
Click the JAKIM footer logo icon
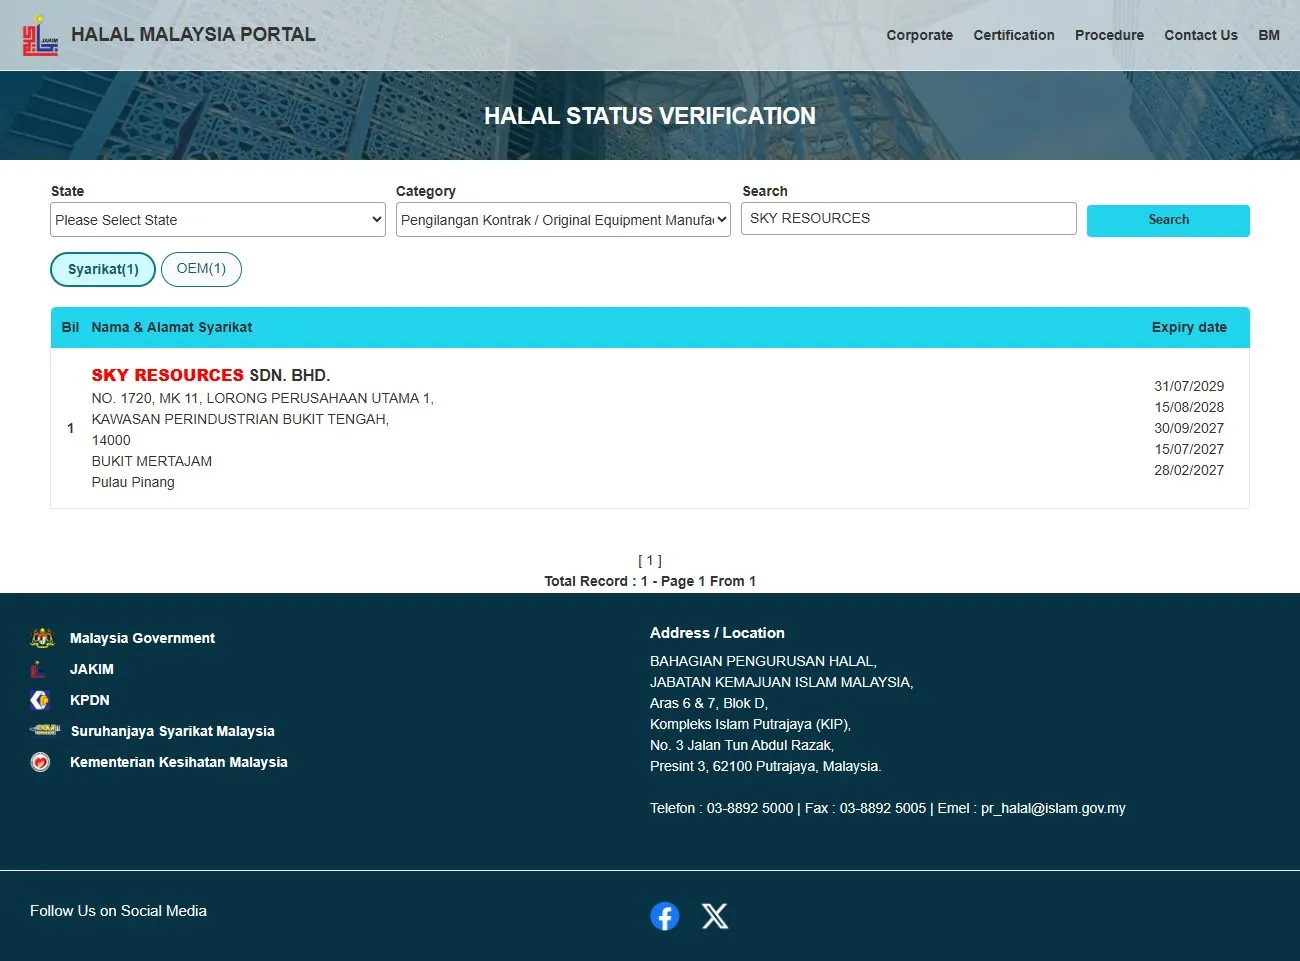point(38,669)
